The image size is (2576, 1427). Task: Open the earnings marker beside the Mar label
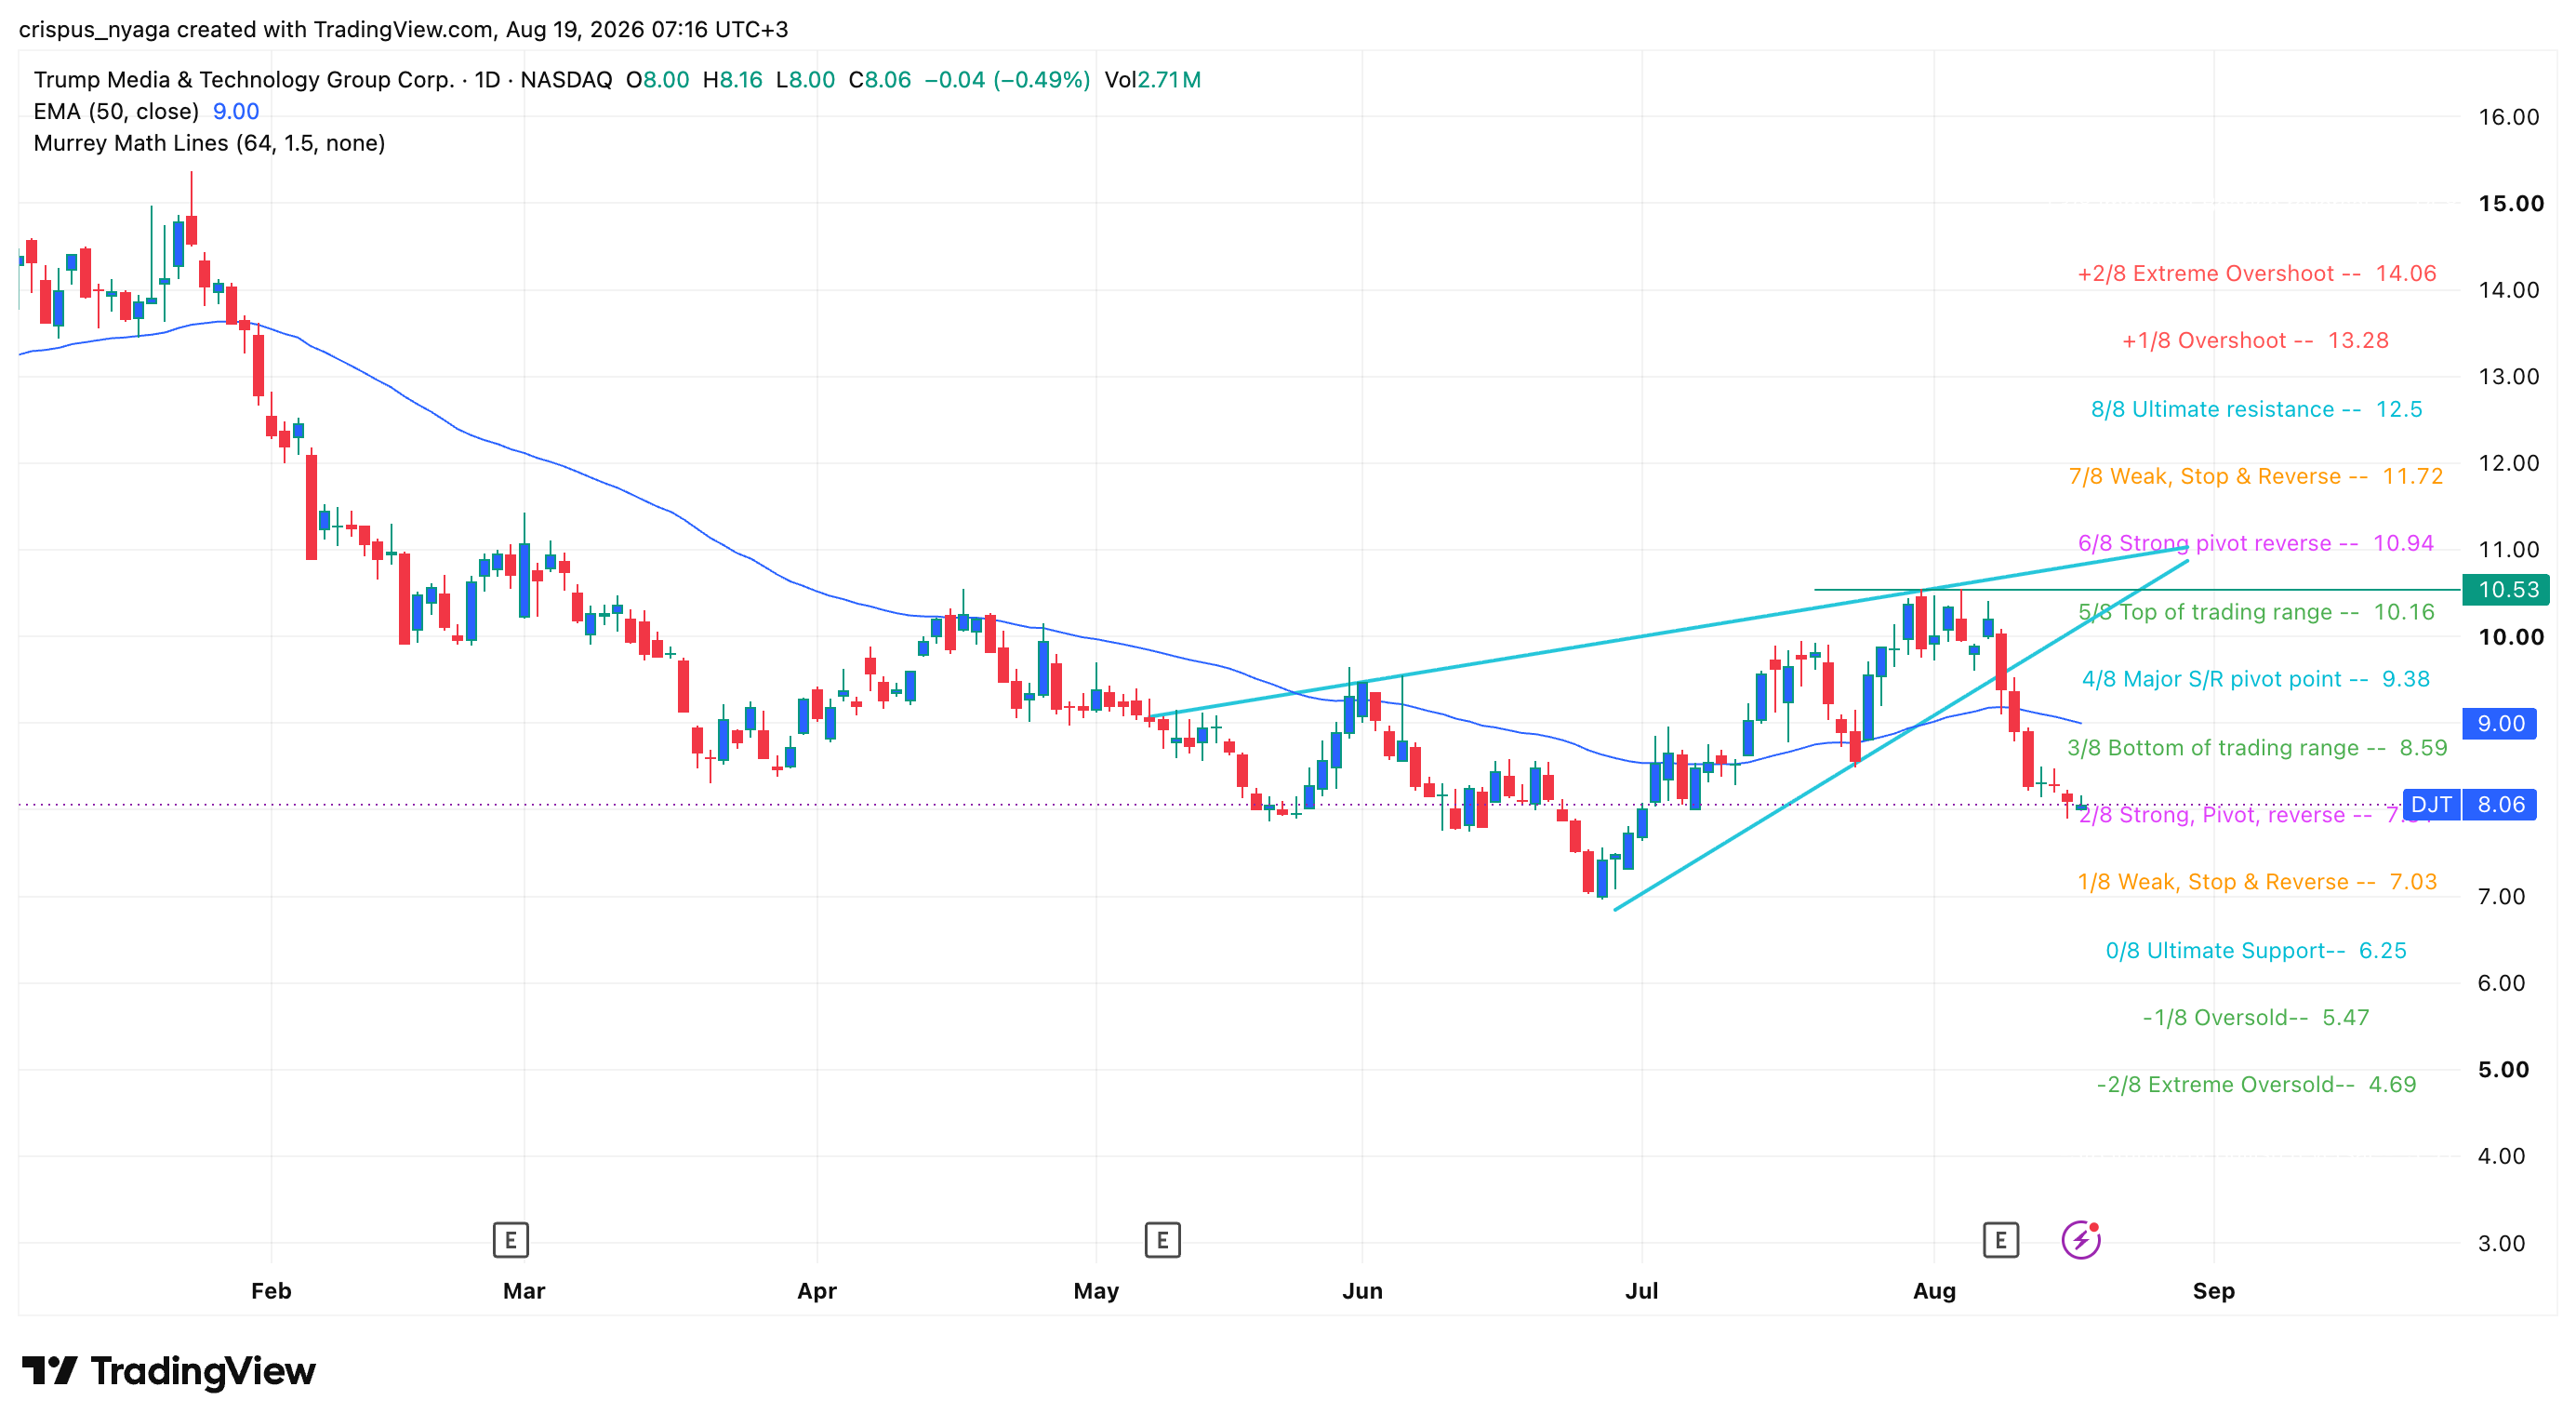510,1240
